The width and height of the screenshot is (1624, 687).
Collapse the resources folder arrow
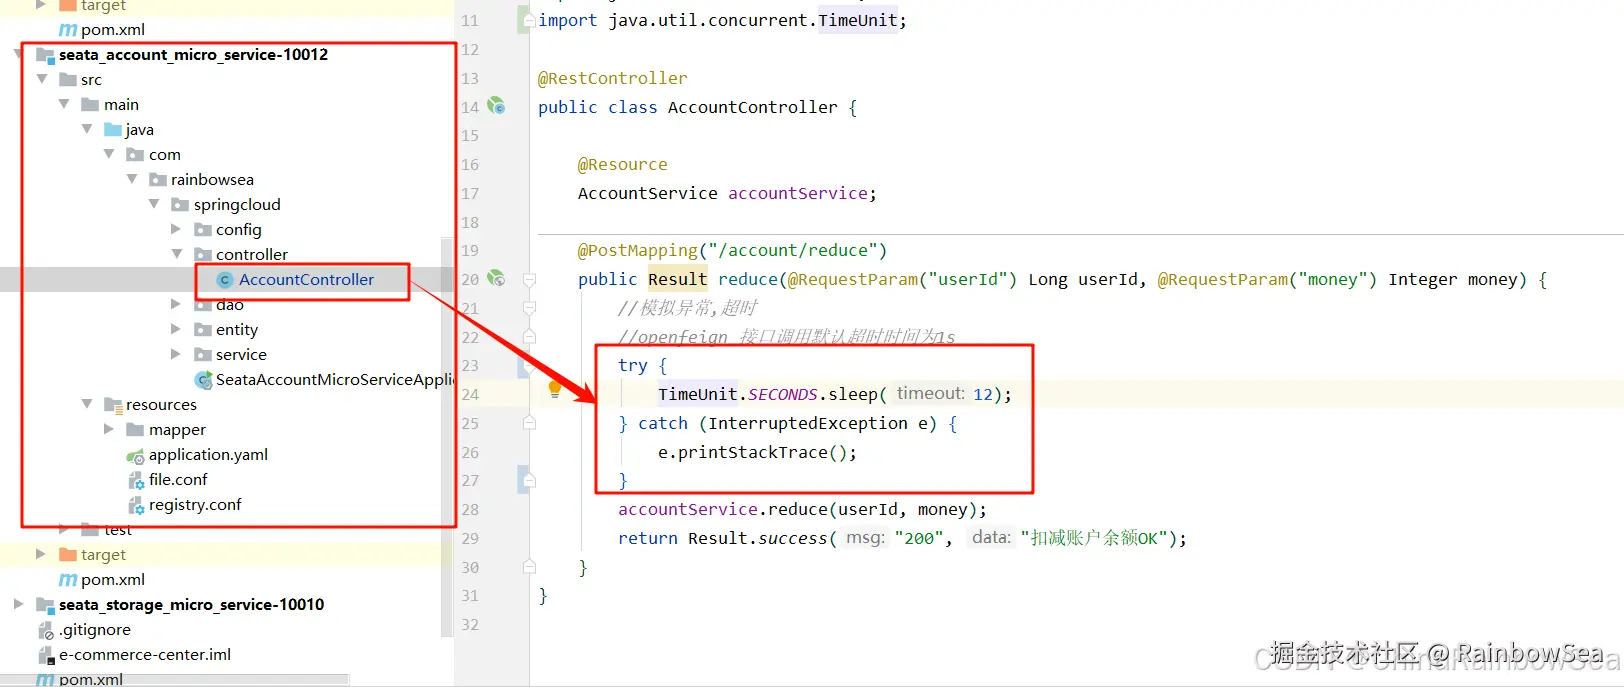[x=87, y=404]
